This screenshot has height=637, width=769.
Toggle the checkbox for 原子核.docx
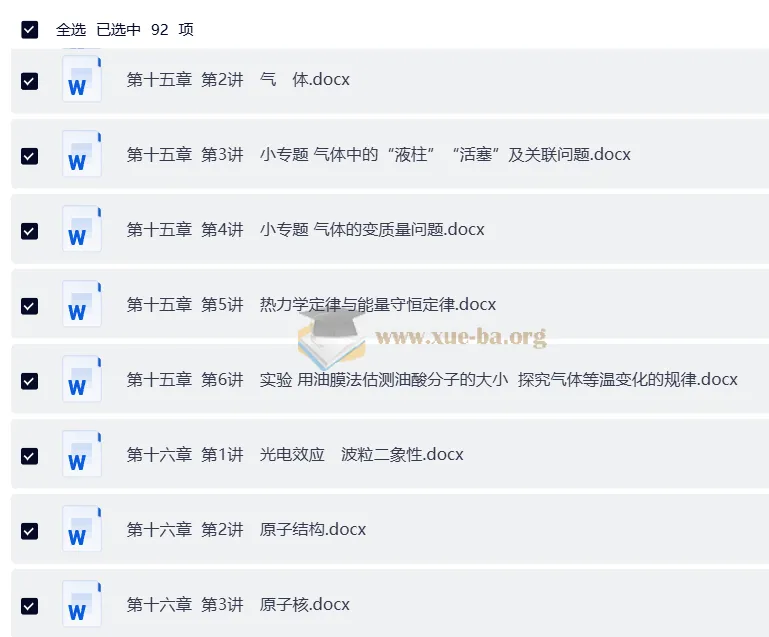(29, 607)
